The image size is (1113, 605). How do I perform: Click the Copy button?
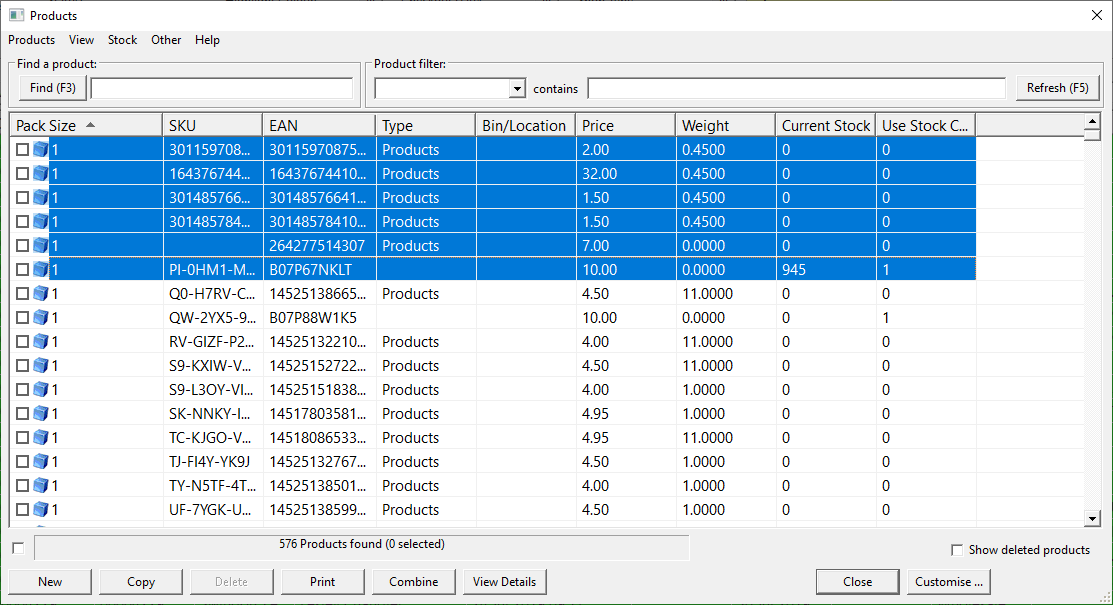tap(141, 582)
